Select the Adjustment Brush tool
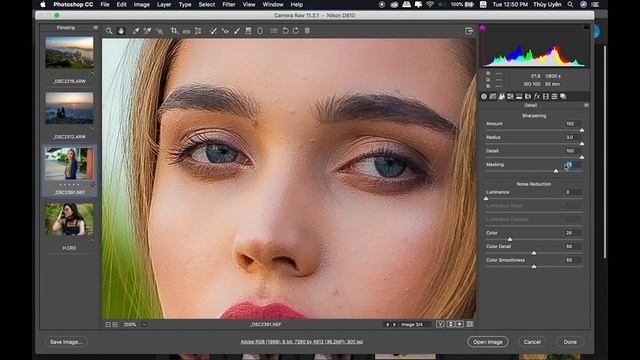This screenshot has height=360, width=640. pyautogui.click(x=237, y=31)
